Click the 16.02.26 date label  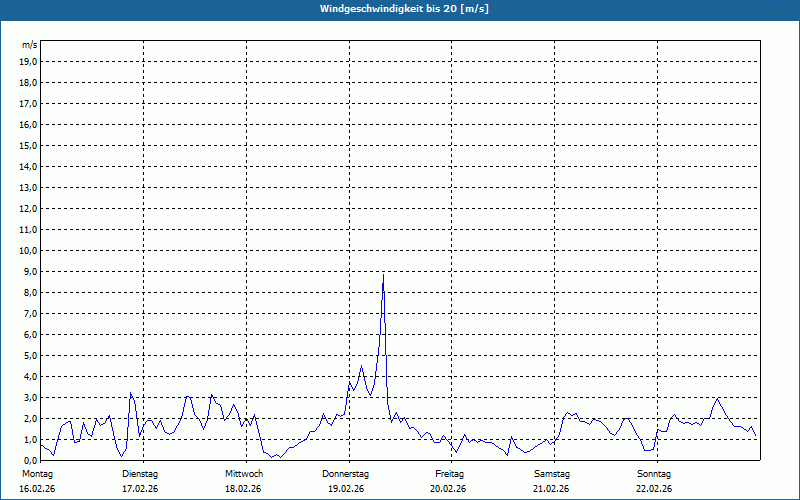click(x=37, y=488)
